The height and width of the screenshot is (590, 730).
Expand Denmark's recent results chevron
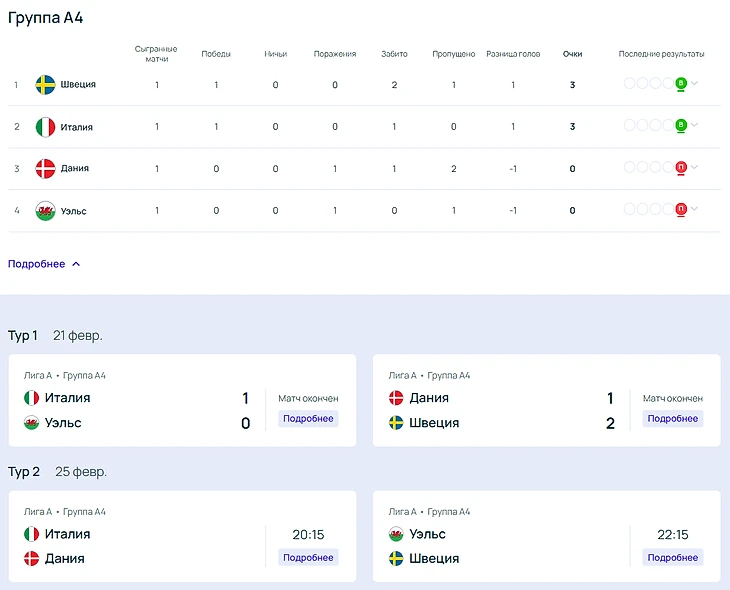coord(695,168)
